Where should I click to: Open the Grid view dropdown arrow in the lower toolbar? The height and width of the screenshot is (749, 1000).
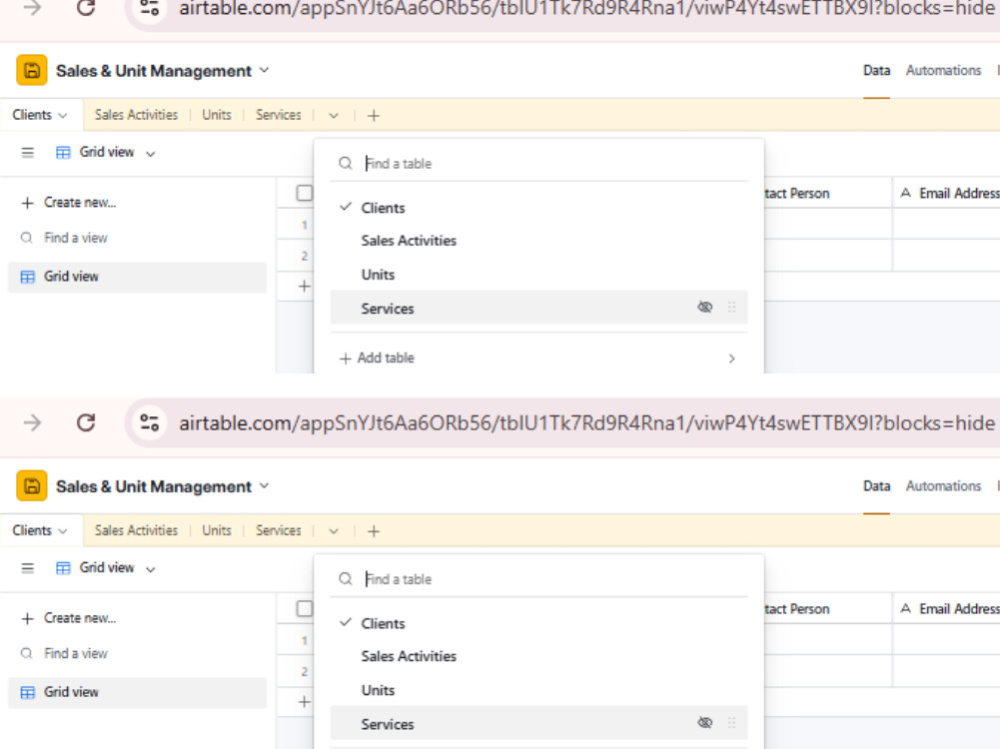(x=151, y=568)
